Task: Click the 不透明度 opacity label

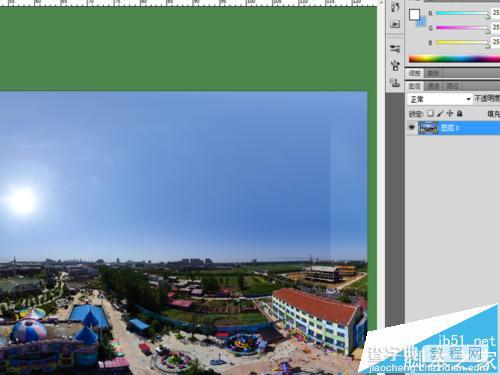Action: click(487, 98)
